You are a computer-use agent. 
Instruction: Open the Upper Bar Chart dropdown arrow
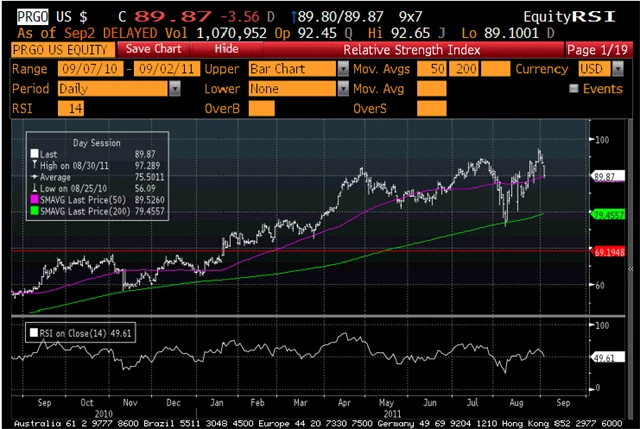pos(343,69)
